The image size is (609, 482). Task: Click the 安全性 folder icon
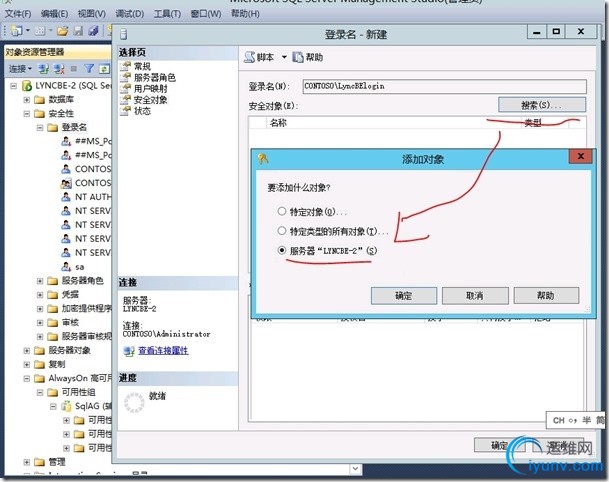pyautogui.click(x=39, y=114)
